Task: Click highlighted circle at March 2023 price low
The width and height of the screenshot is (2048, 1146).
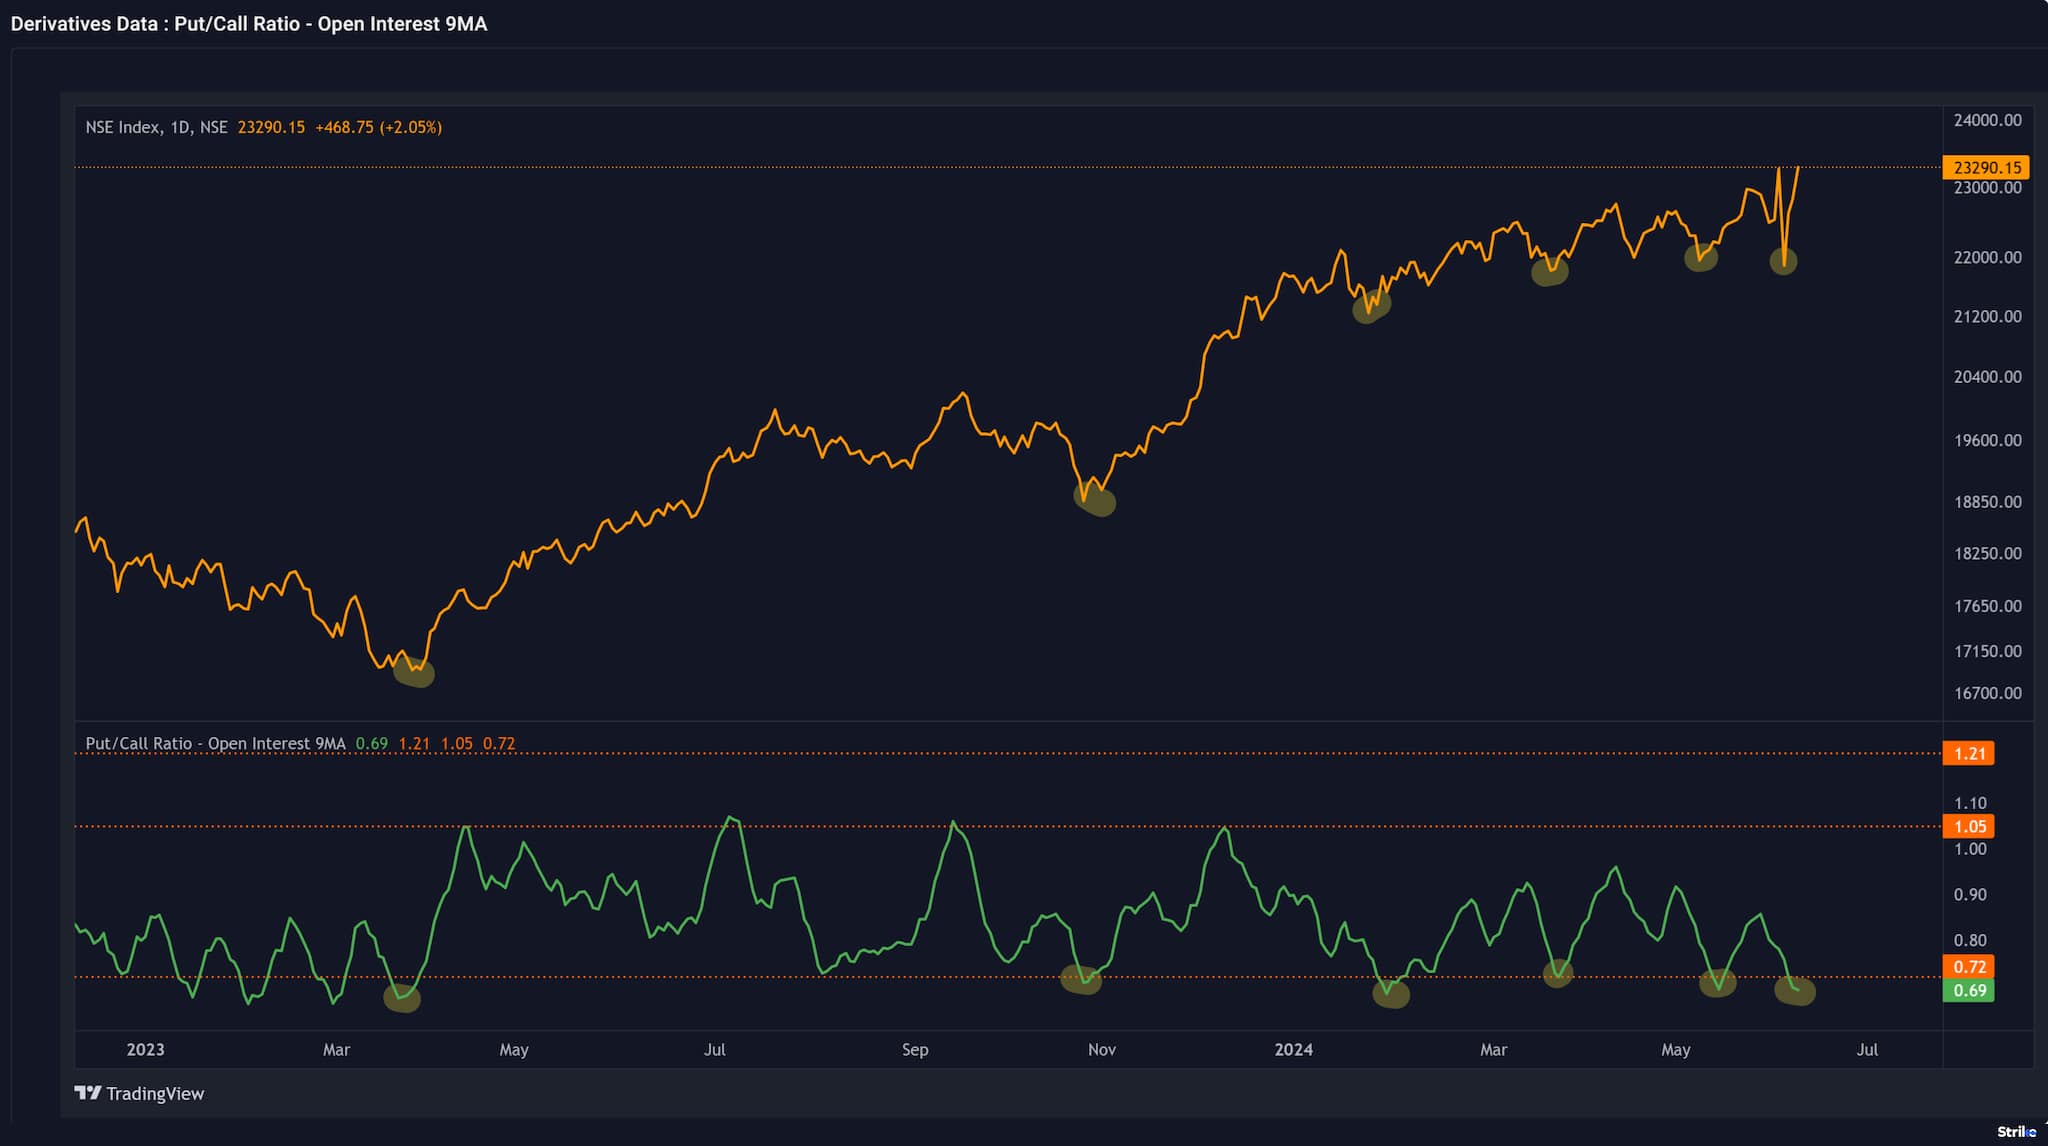Action: pos(414,672)
